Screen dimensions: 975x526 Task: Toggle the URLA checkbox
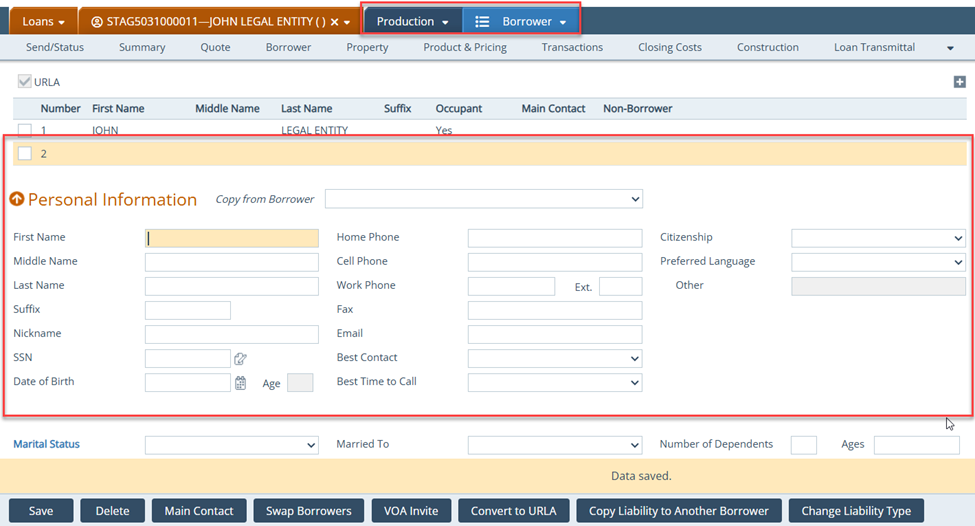point(25,82)
